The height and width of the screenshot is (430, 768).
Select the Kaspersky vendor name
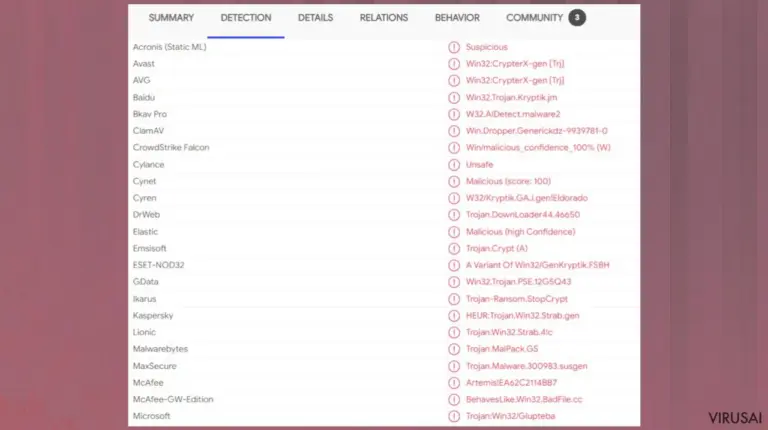[x=153, y=315]
